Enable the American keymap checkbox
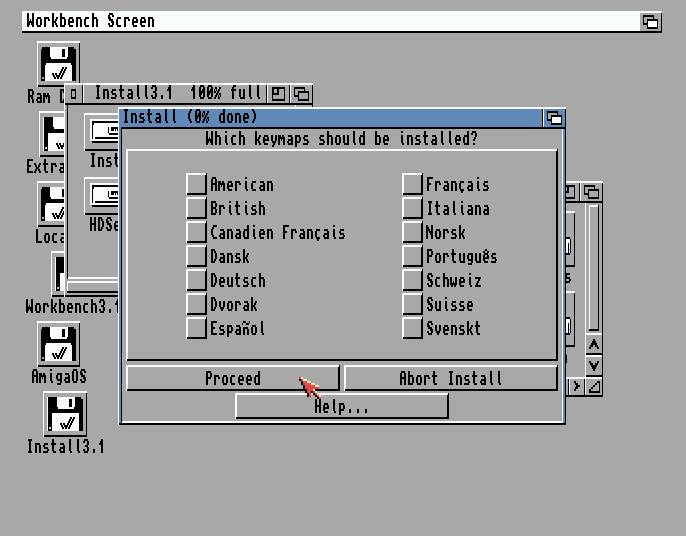Image resolution: width=686 pixels, height=536 pixels. coord(196,184)
